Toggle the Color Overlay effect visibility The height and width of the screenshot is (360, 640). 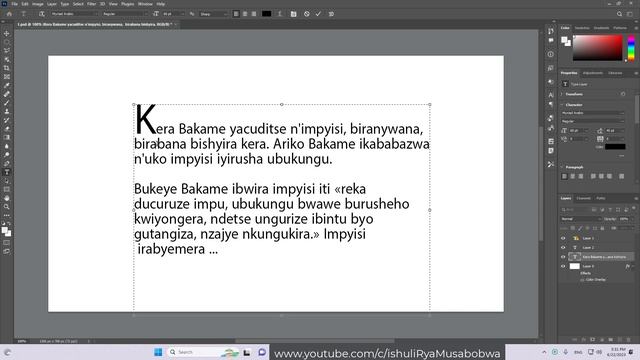pos(582,280)
